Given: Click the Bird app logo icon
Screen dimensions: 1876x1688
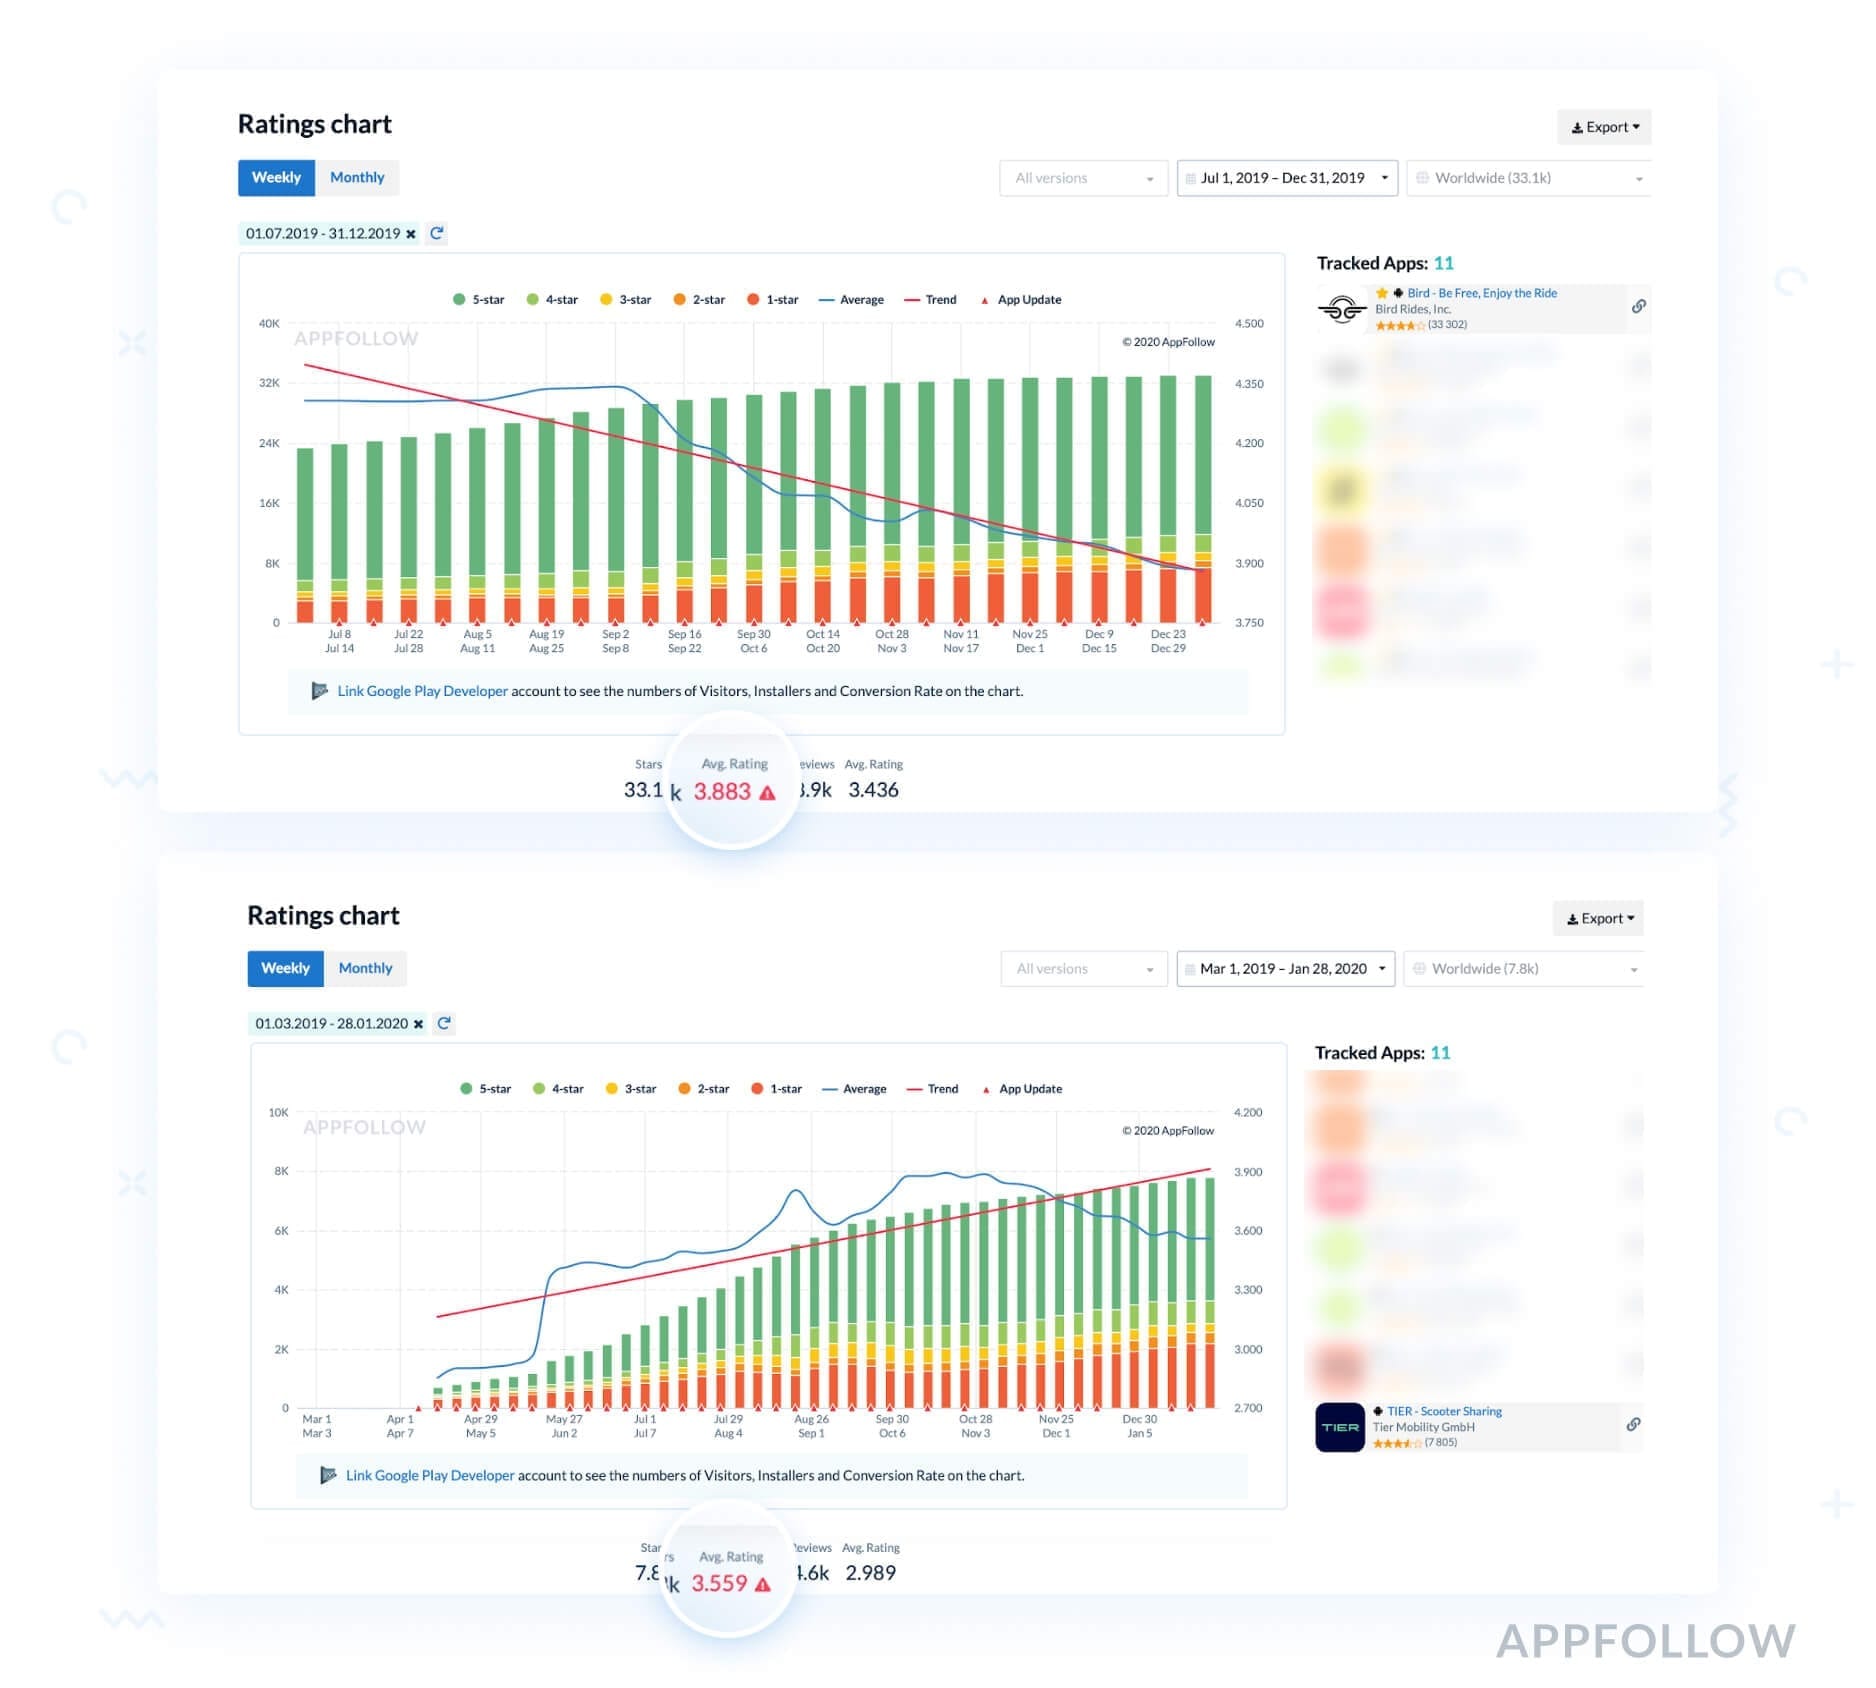Looking at the screenshot, I should [1341, 309].
